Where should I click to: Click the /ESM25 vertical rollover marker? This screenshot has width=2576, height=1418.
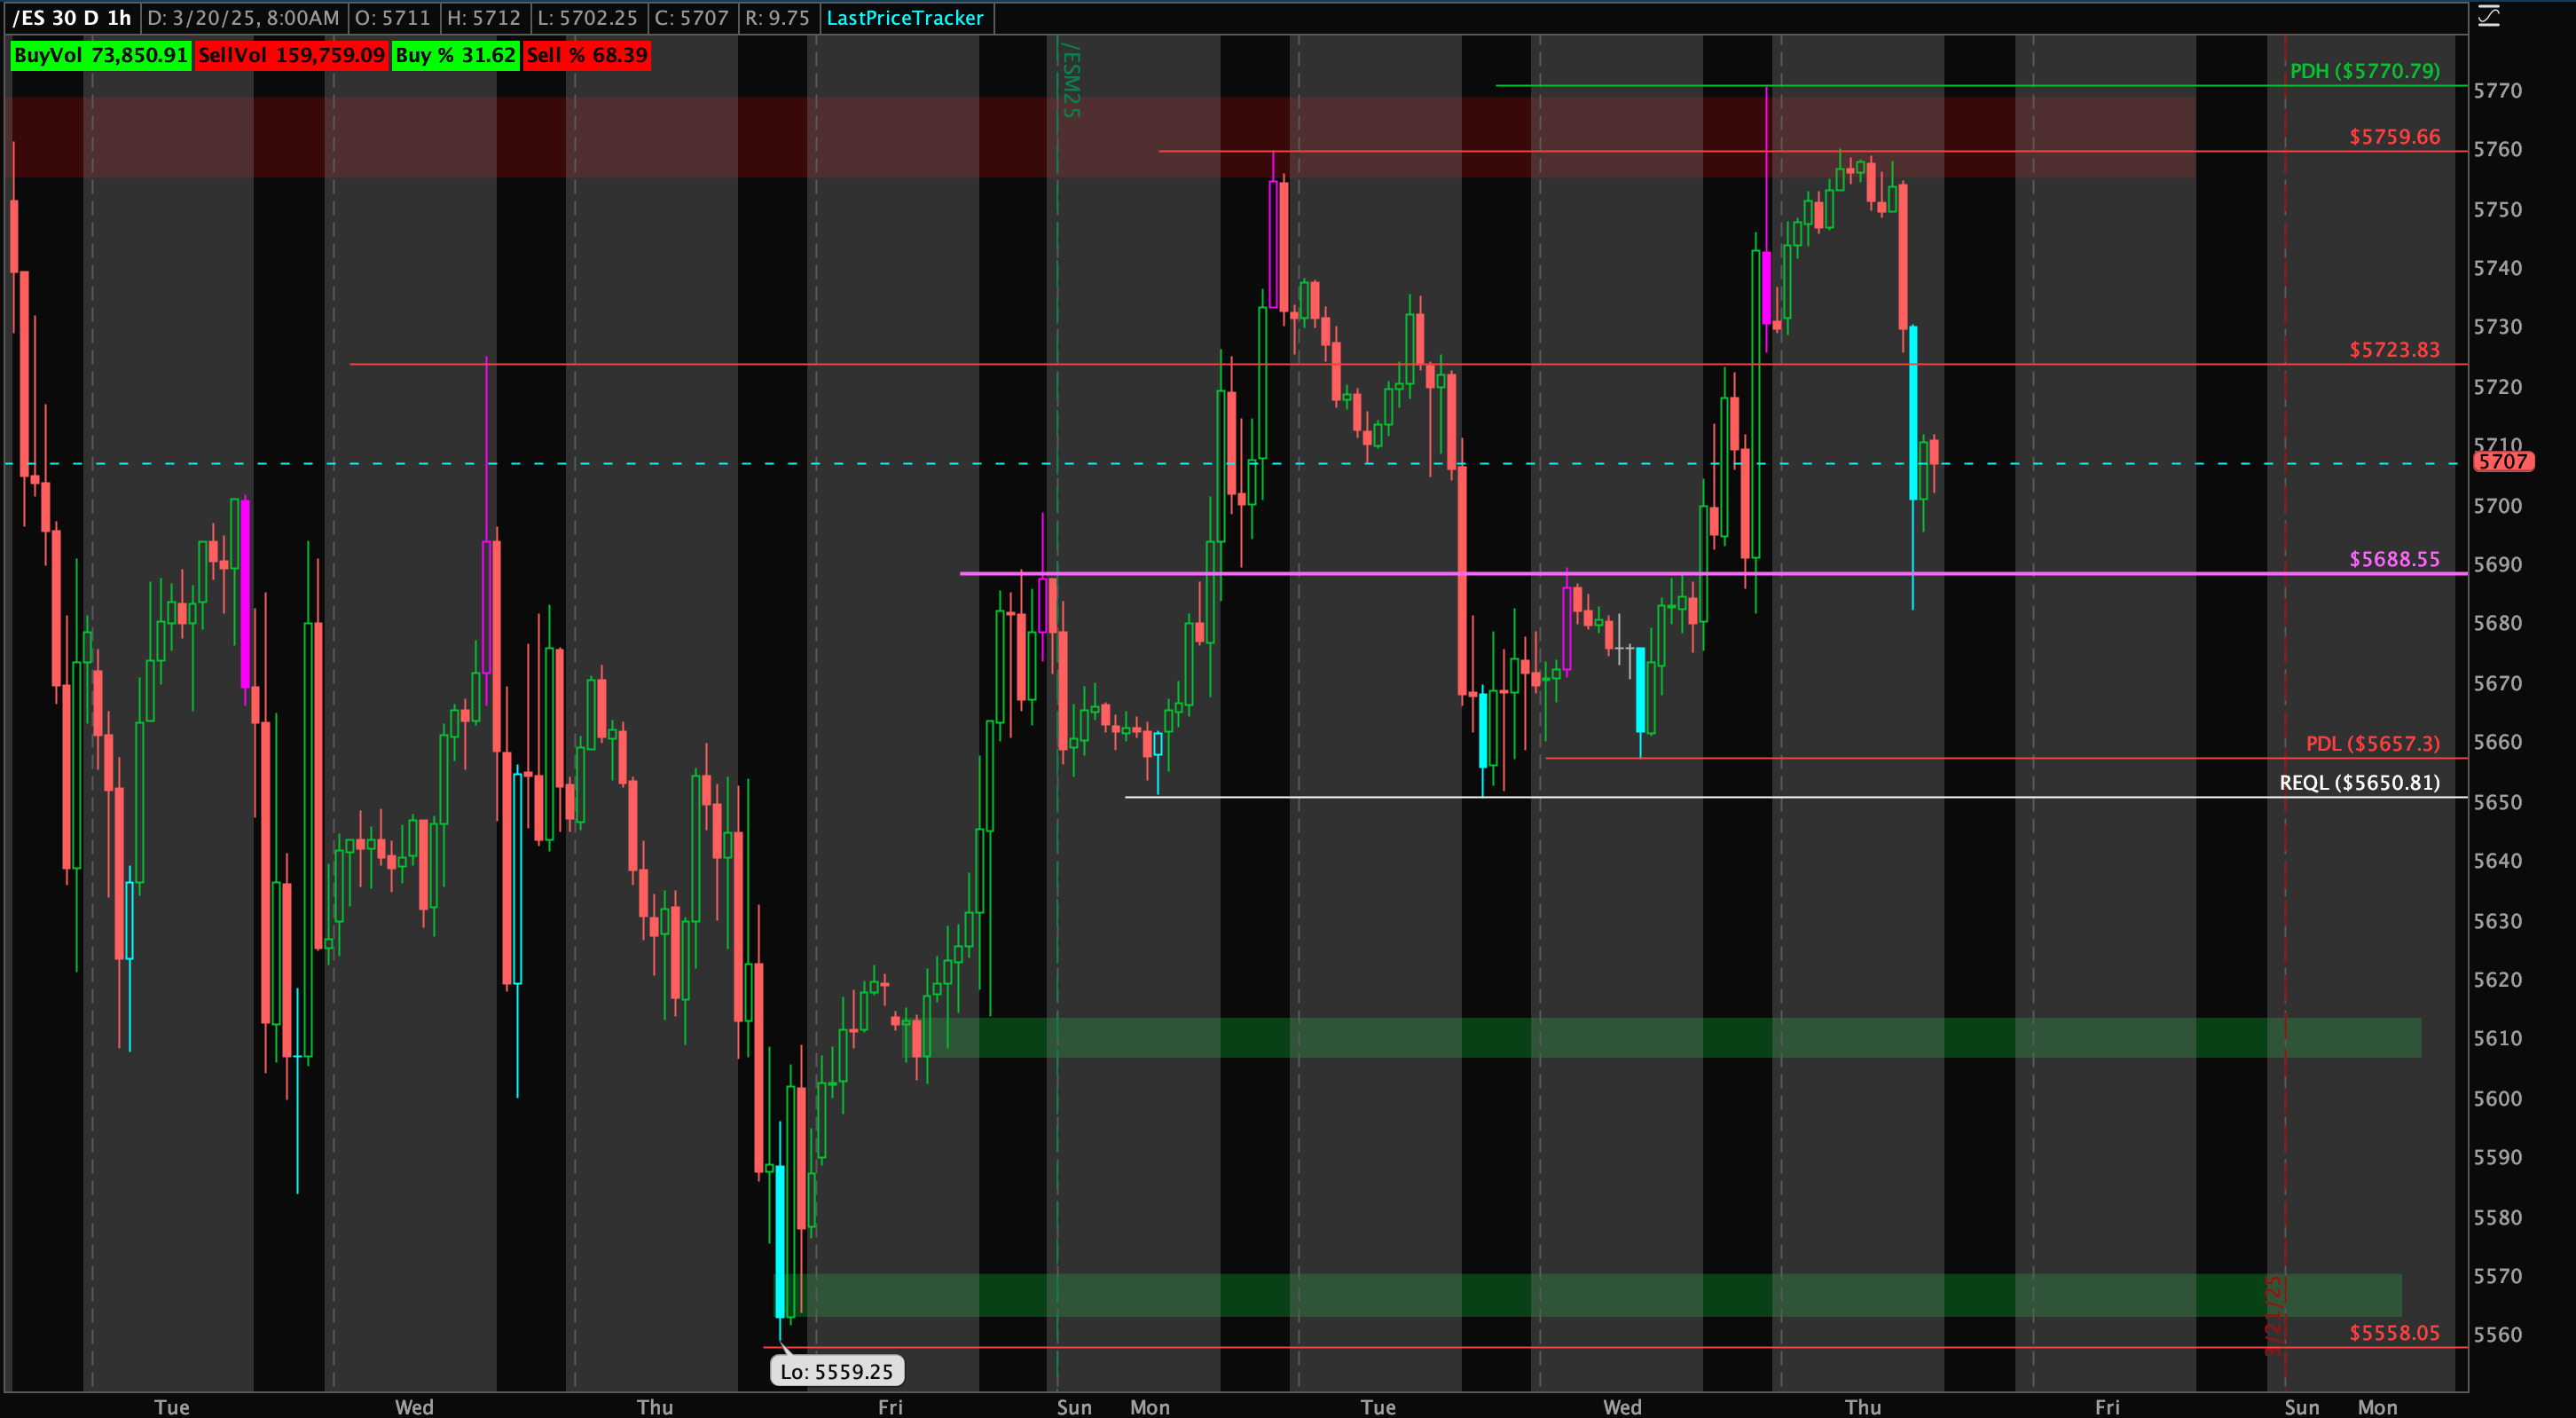[x=1069, y=80]
